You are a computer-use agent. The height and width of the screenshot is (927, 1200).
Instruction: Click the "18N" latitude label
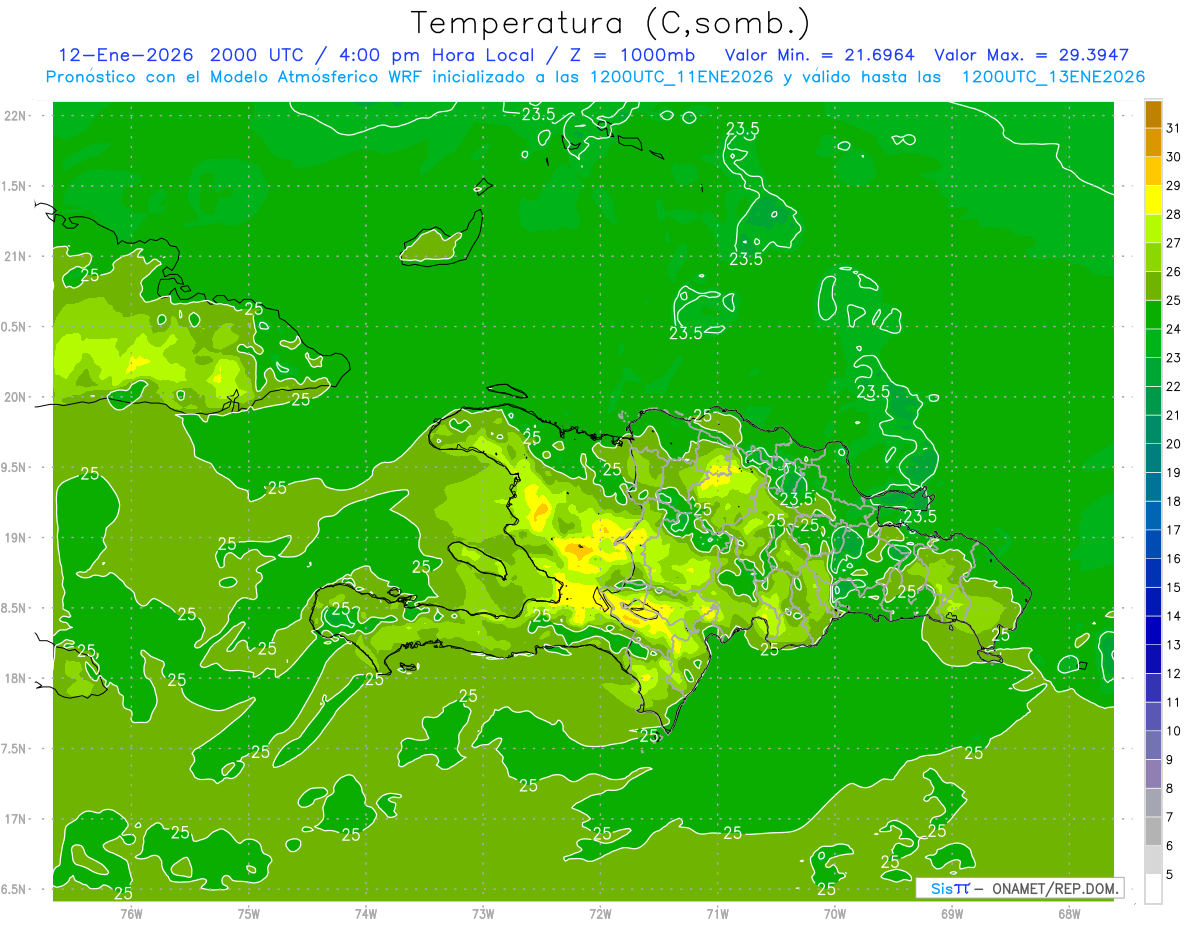pyautogui.click(x=17, y=678)
